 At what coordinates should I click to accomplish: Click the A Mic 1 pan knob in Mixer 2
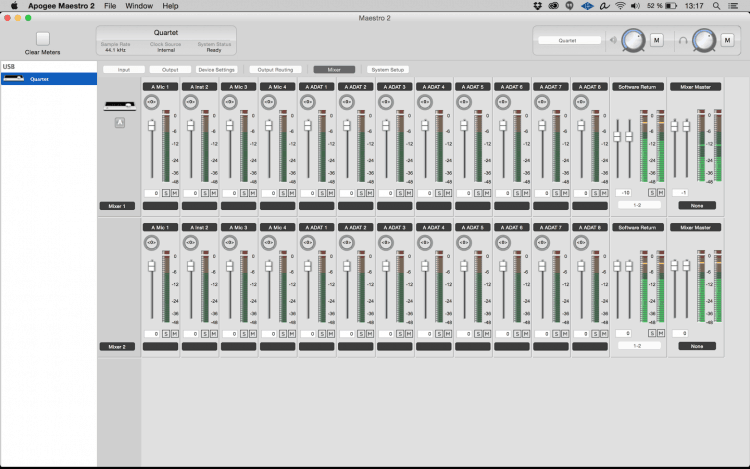[x=151, y=242]
